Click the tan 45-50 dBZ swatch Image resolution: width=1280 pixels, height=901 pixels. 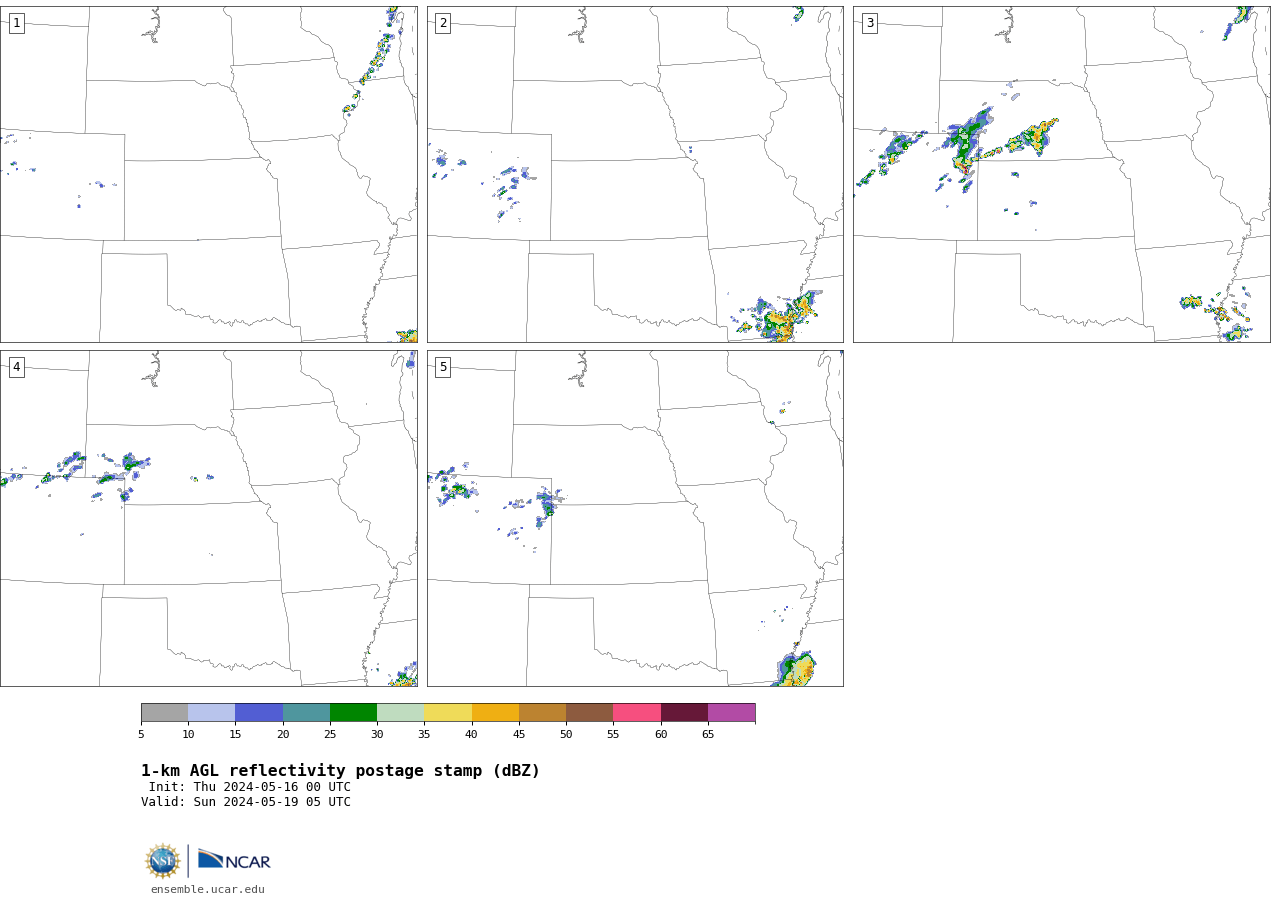[543, 713]
